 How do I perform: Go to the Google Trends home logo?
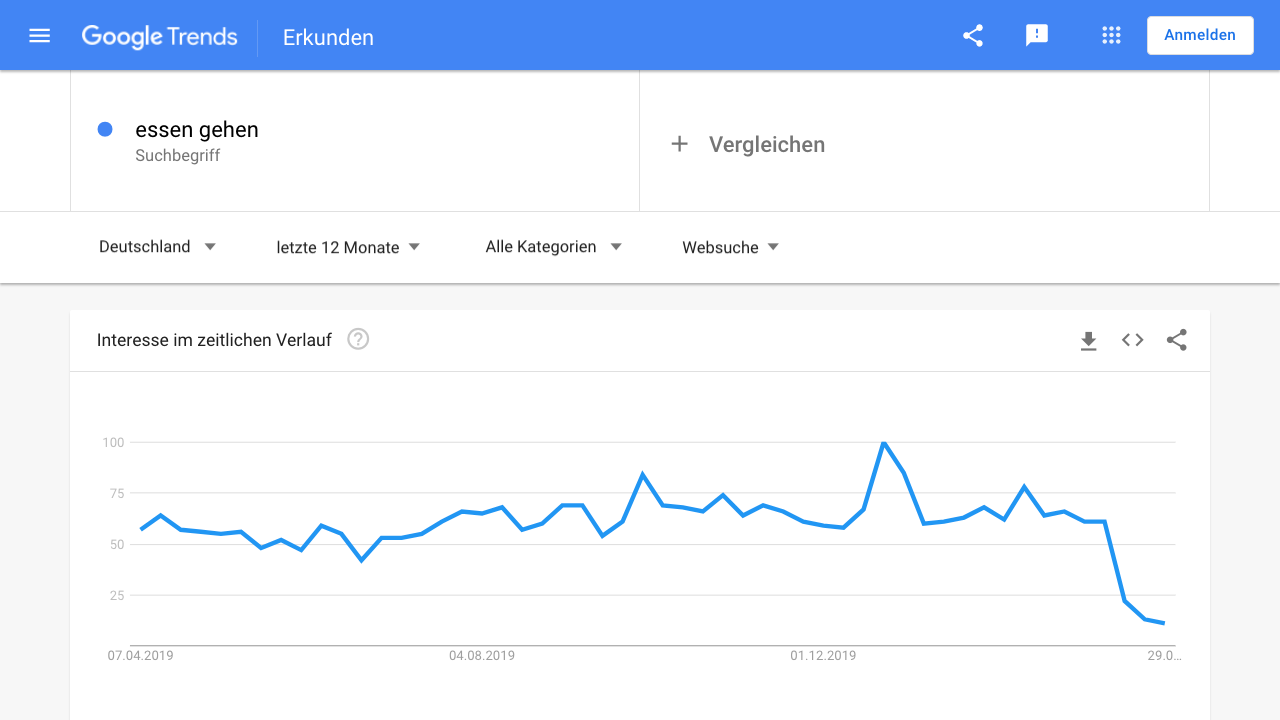(160, 37)
